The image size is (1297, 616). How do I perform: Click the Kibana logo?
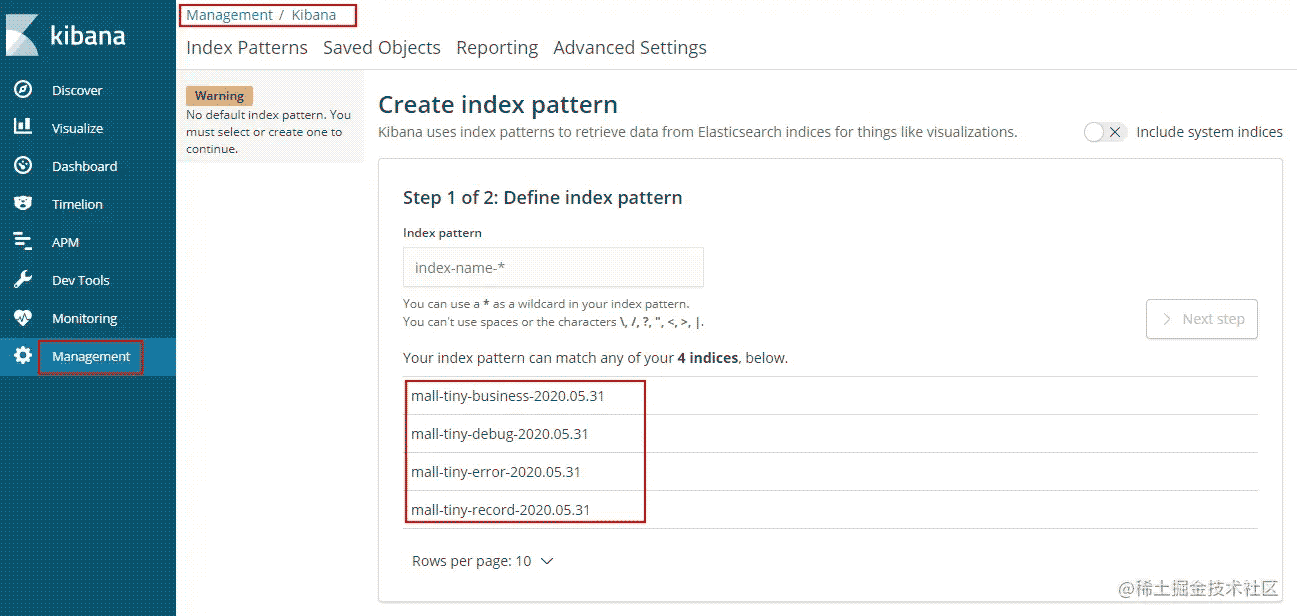[x=66, y=35]
